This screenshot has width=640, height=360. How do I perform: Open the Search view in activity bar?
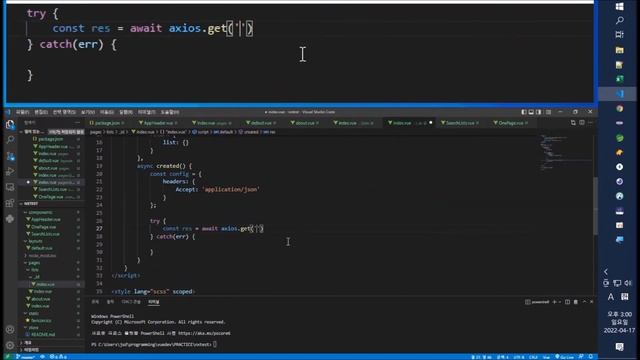(10, 140)
